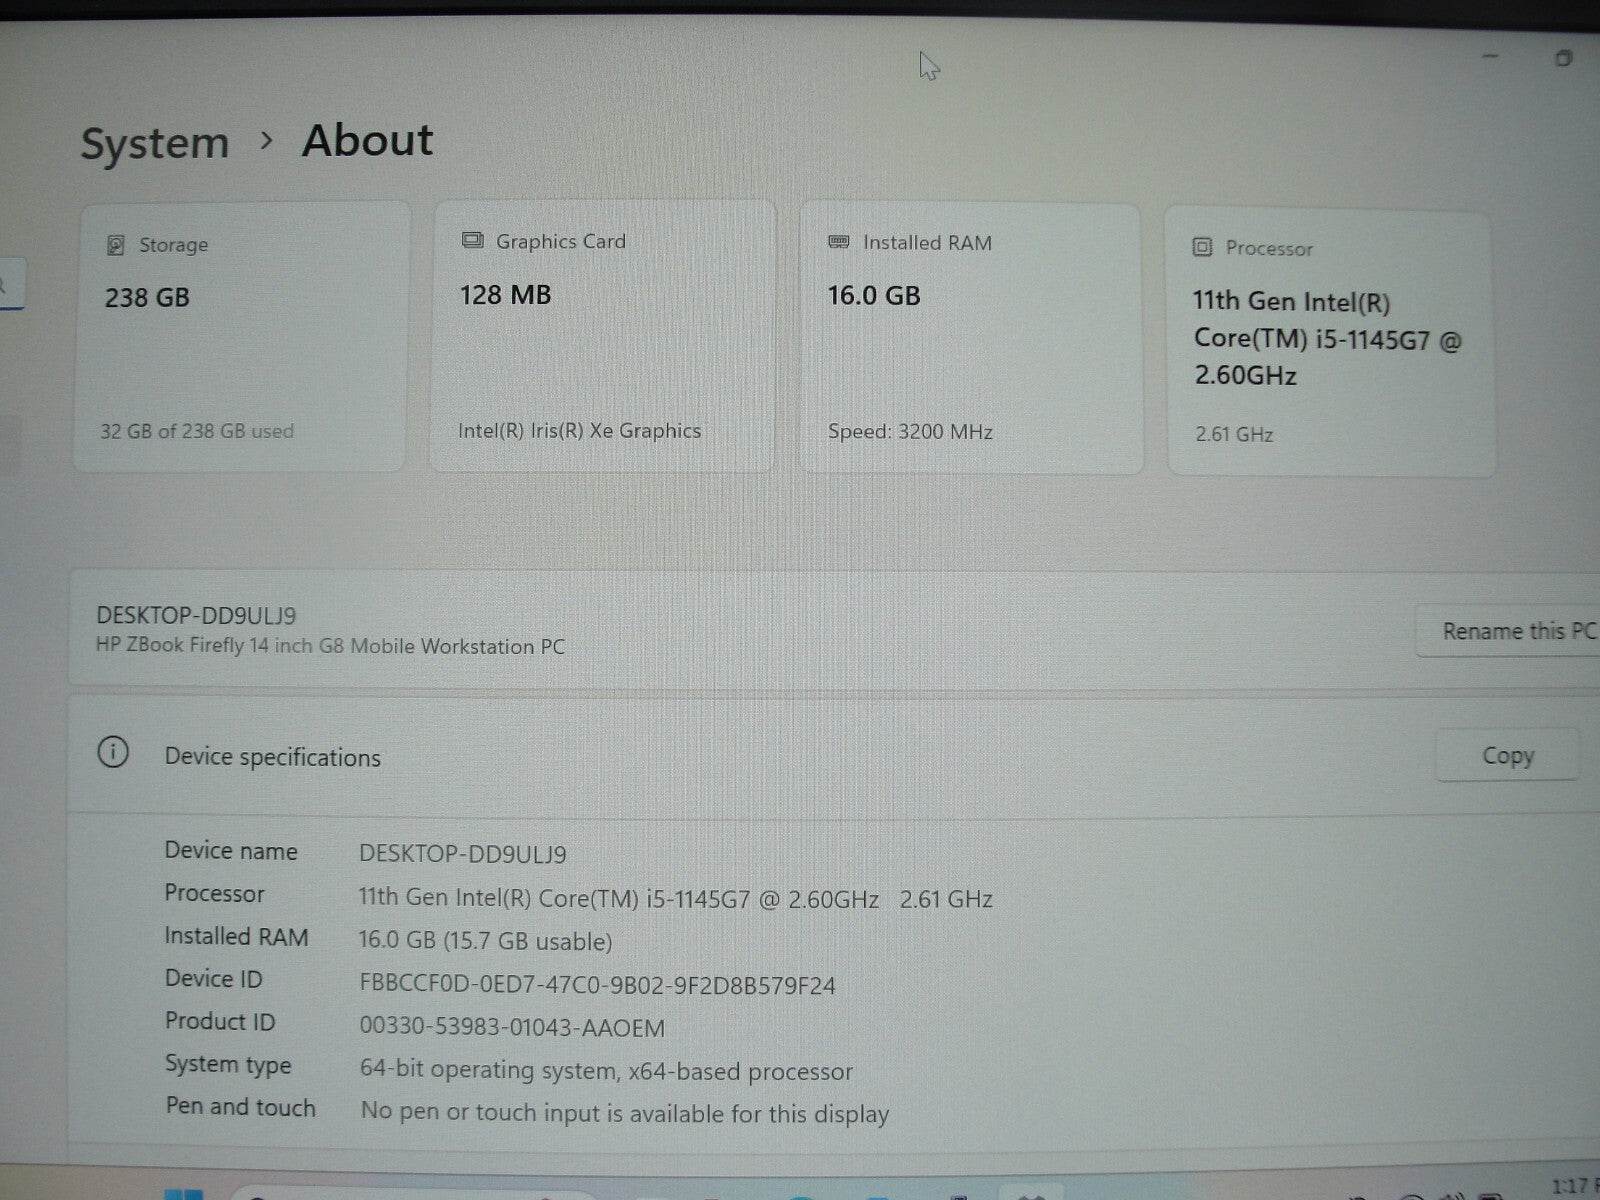The width and height of the screenshot is (1600, 1200).
Task: Click the Installed RAM keyboard icon
Action: pos(837,242)
